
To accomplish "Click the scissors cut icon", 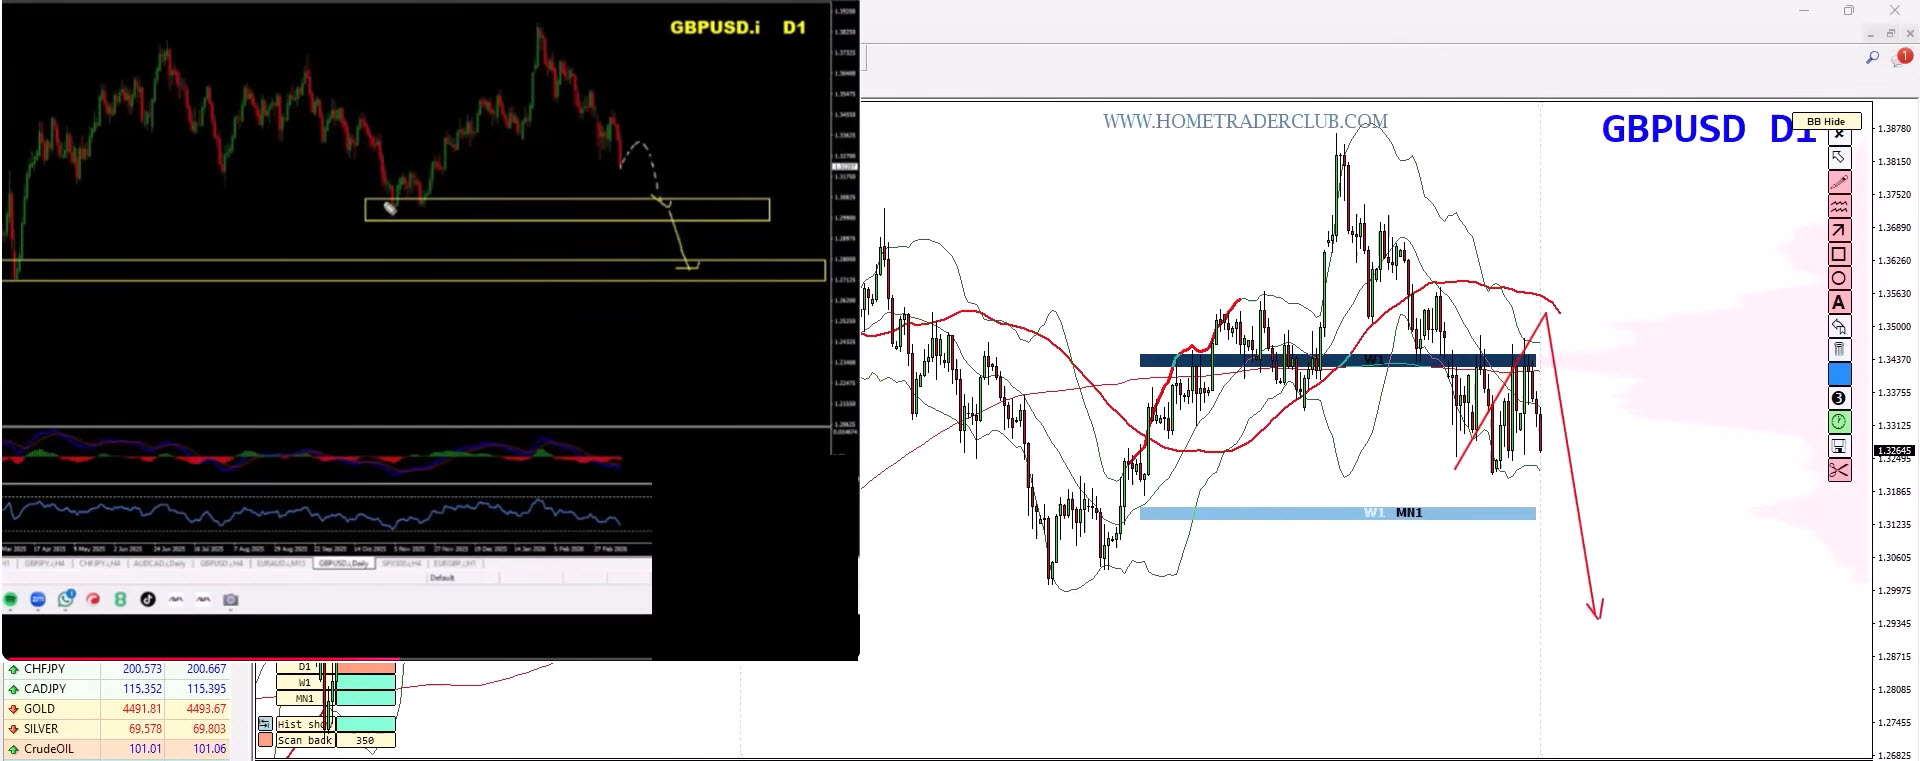I will (1839, 470).
